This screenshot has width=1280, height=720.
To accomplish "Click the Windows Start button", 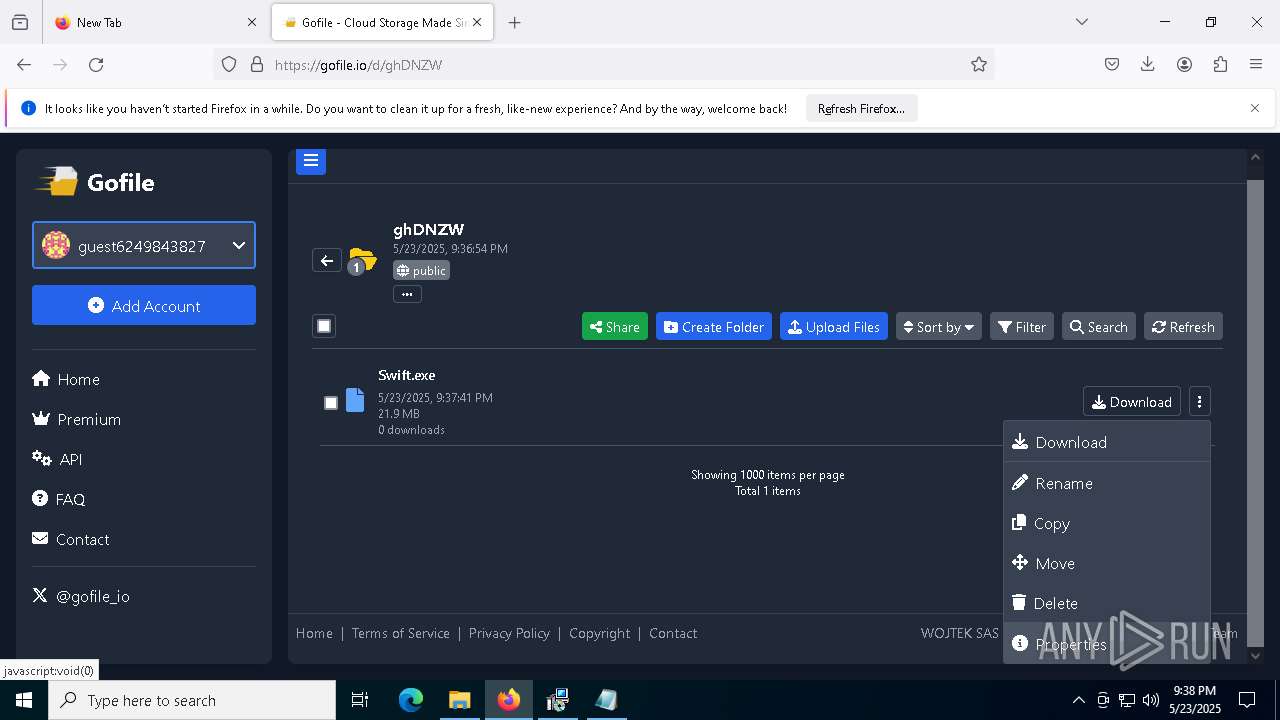I will tap(24, 700).
